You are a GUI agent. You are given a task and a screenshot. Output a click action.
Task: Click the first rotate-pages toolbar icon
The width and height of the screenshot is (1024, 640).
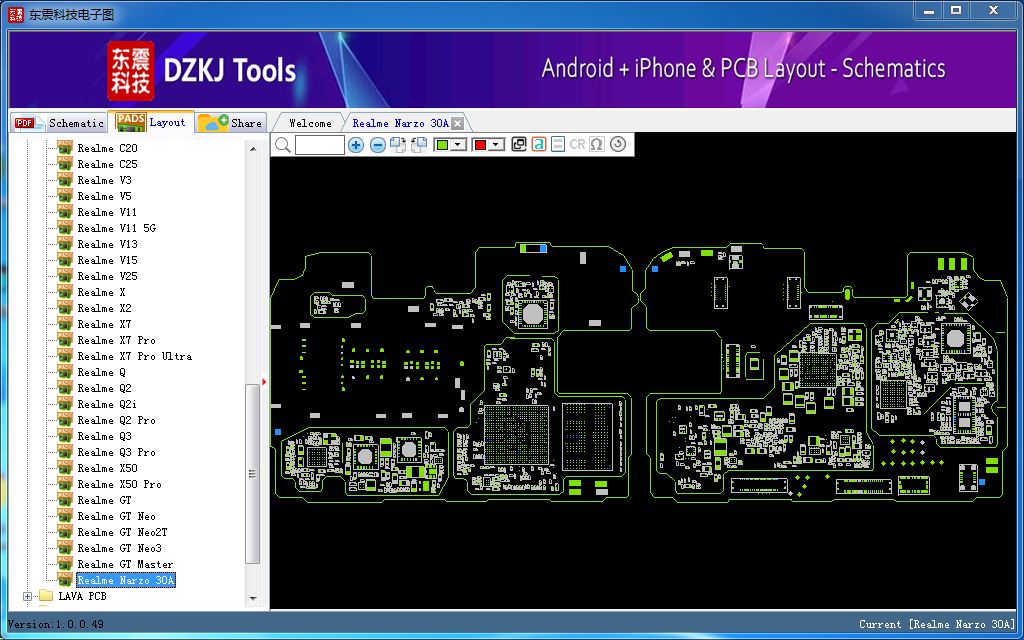pyautogui.click(x=398, y=145)
